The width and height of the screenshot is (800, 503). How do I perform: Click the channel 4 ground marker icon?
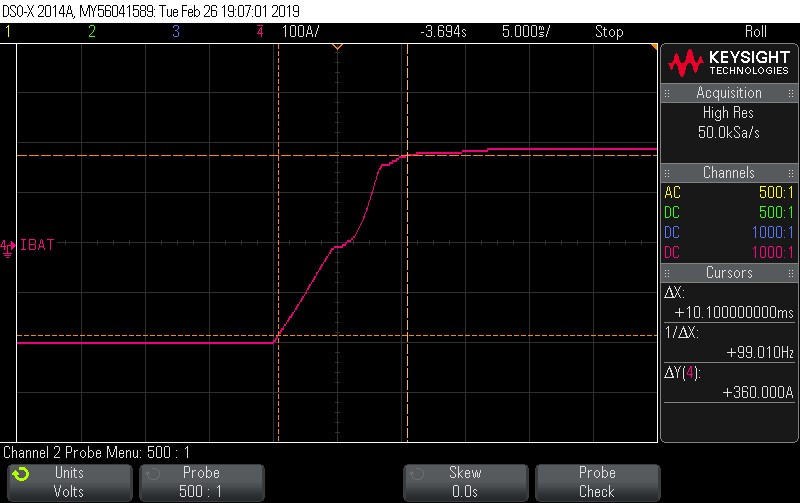[x=8, y=248]
